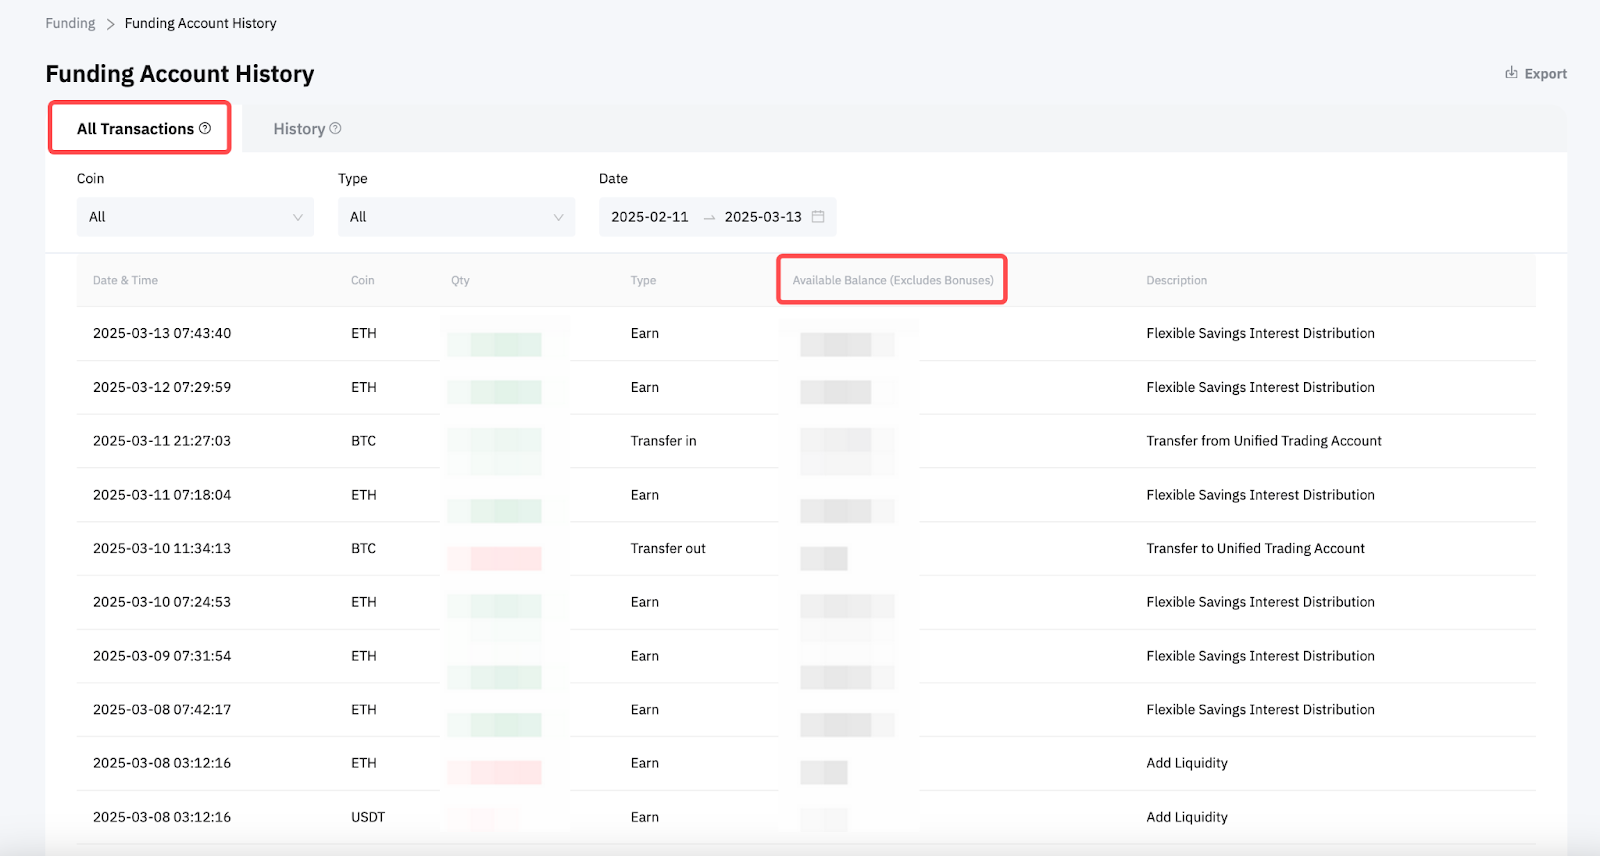1600x856 pixels.
Task: Select the Transfer to Unified Trading Account row
Action: (x=1255, y=549)
